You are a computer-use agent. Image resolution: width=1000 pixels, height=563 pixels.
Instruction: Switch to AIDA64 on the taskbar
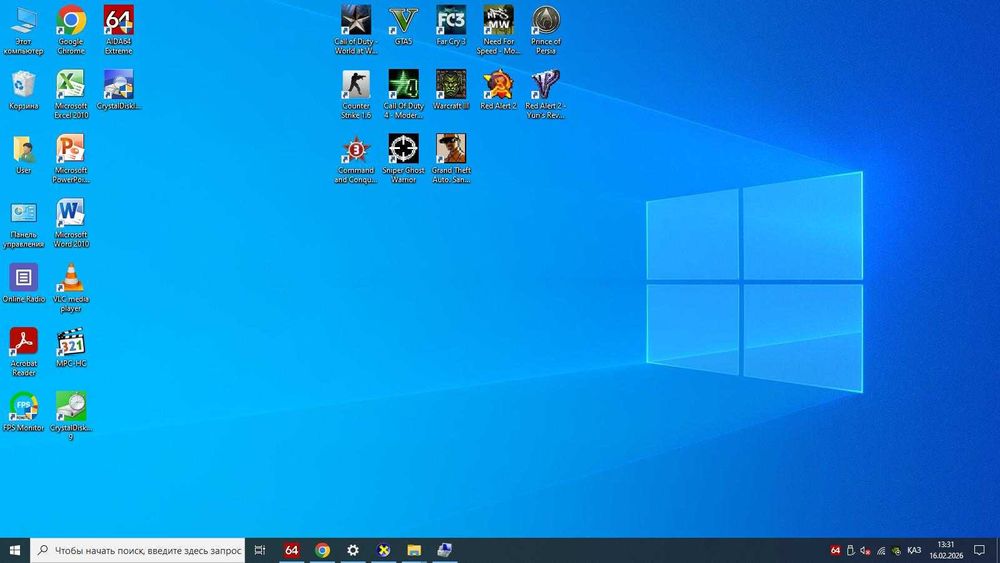[291, 550]
